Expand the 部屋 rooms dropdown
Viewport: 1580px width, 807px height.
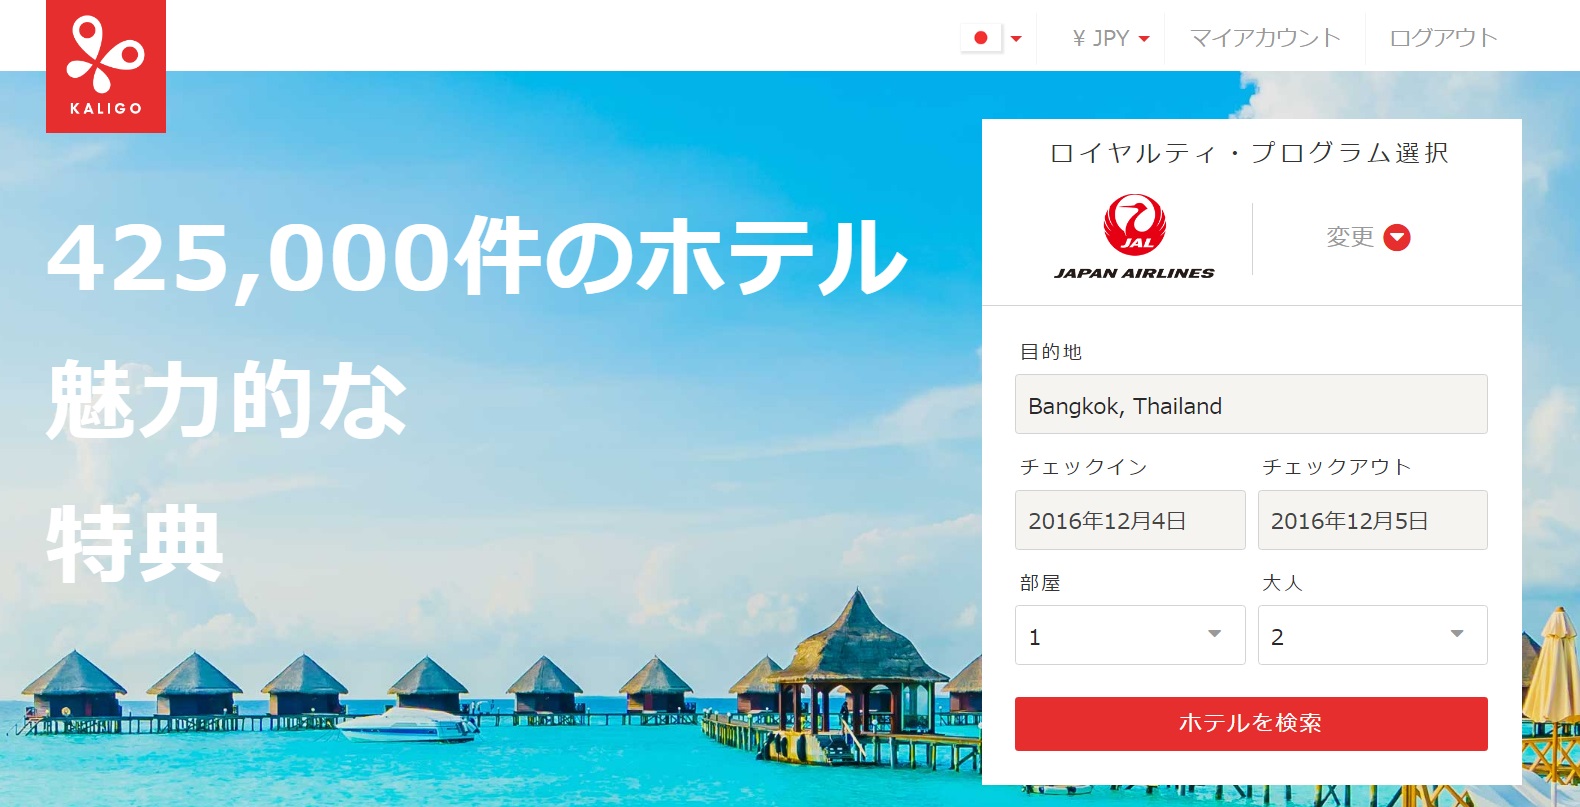click(x=1130, y=635)
